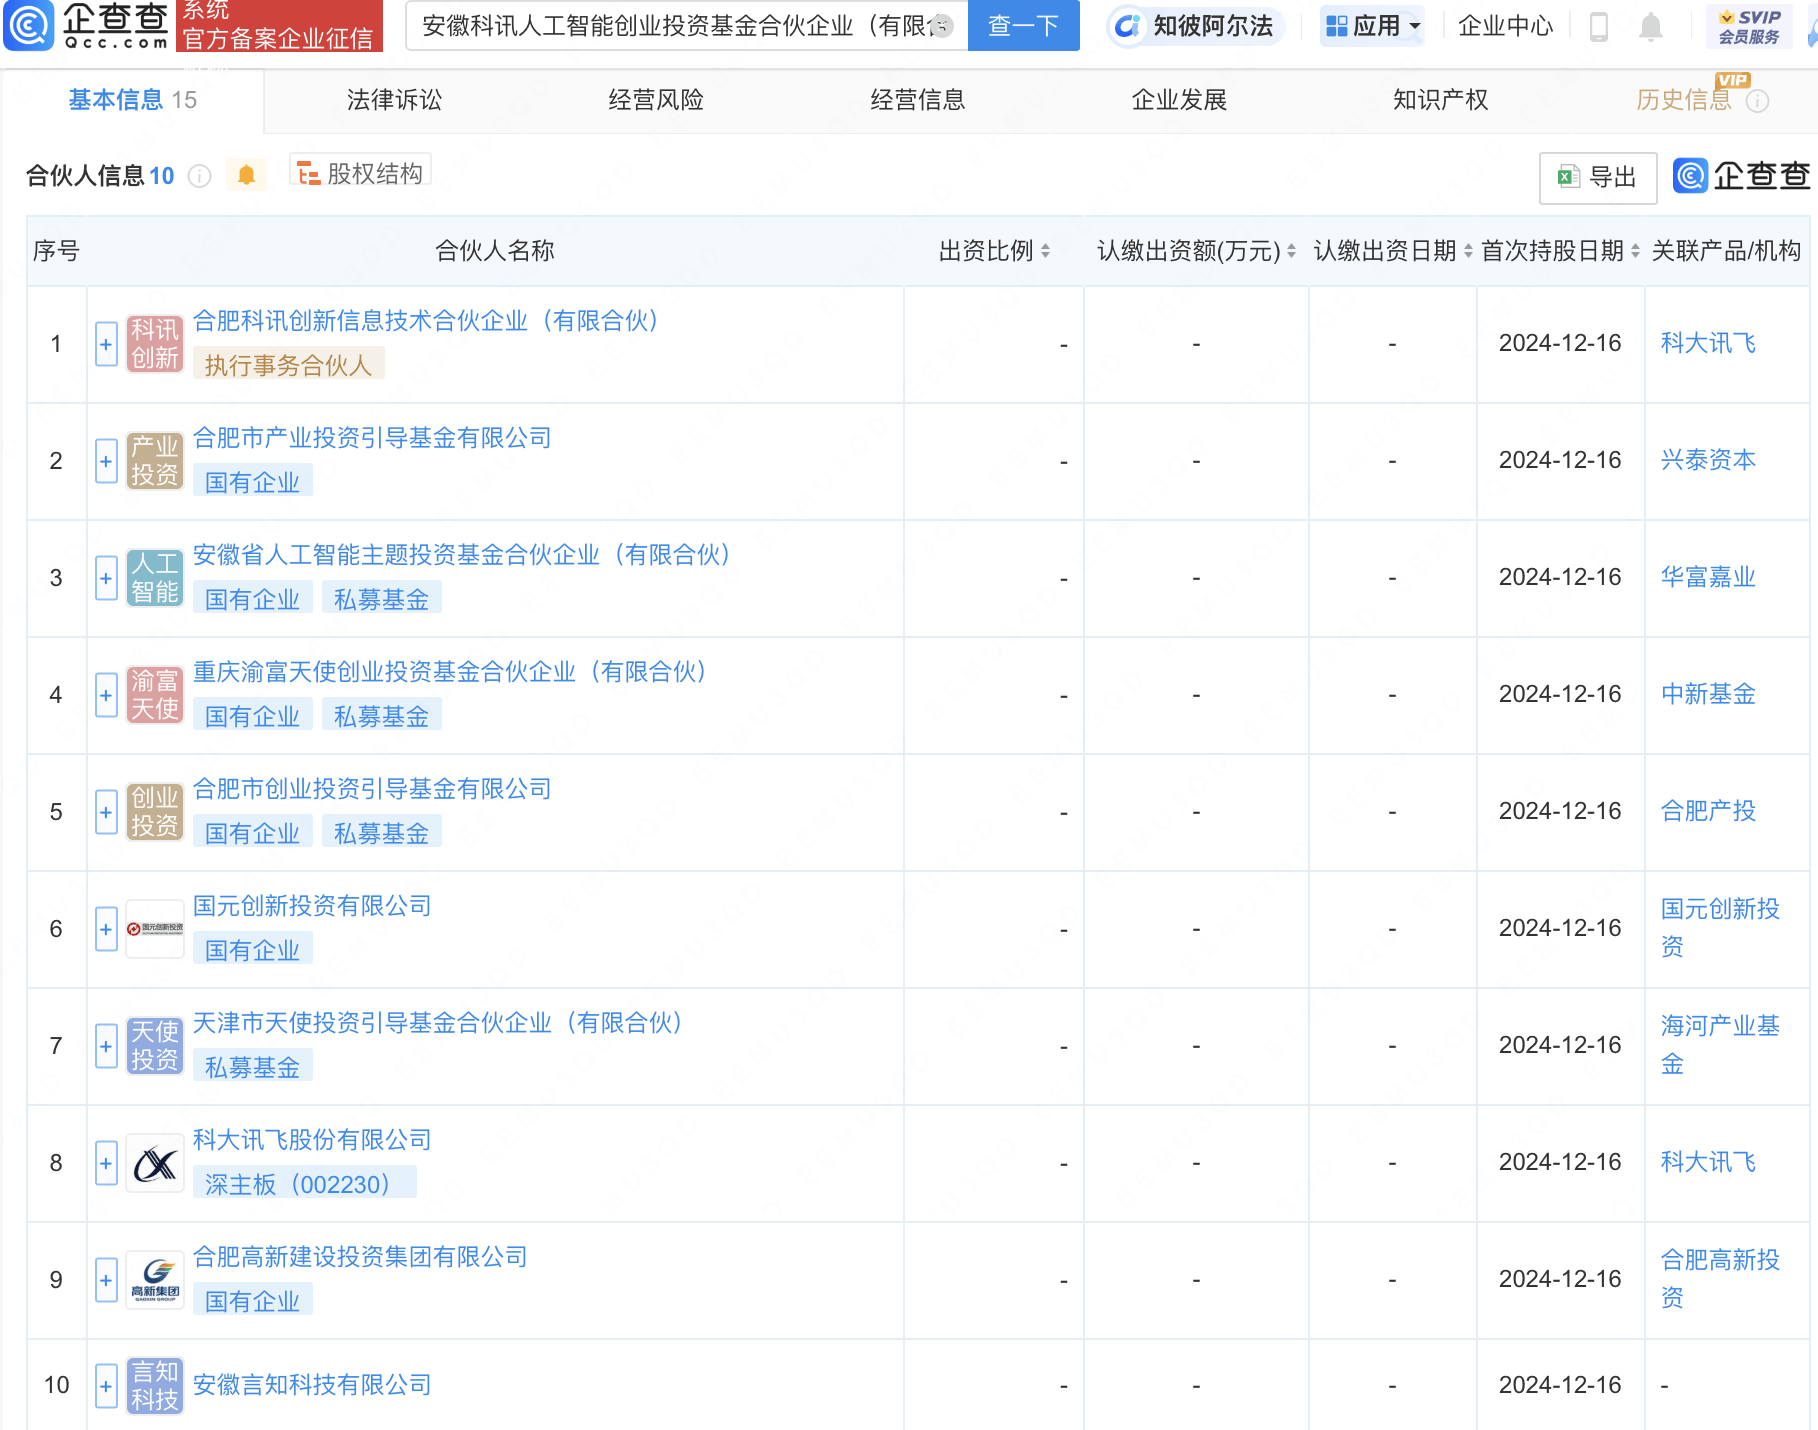Click 私募基金 tag under 天津市天使投资
Viewport: 1818px width, 1430px height.
pyautogui.click(x=252, y=1067)
